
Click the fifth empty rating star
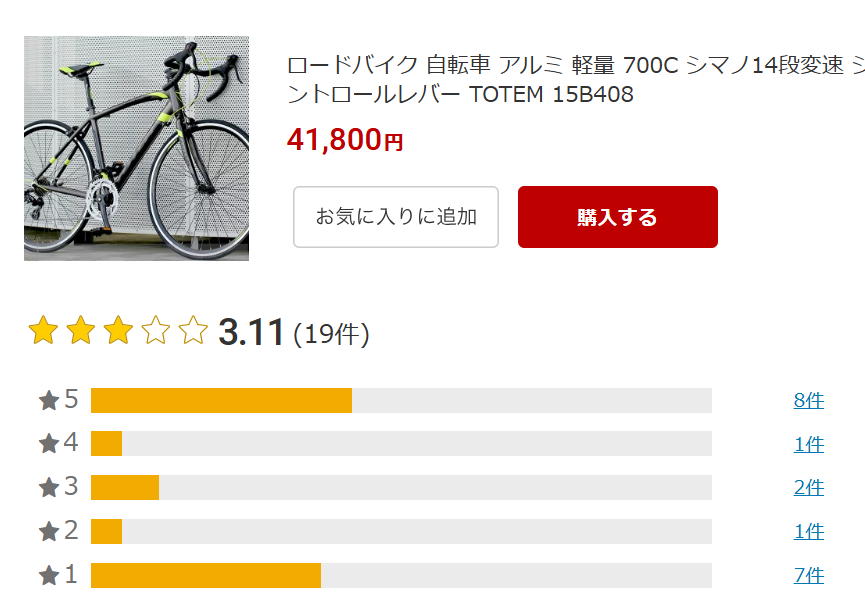click(x=193, y=330)
